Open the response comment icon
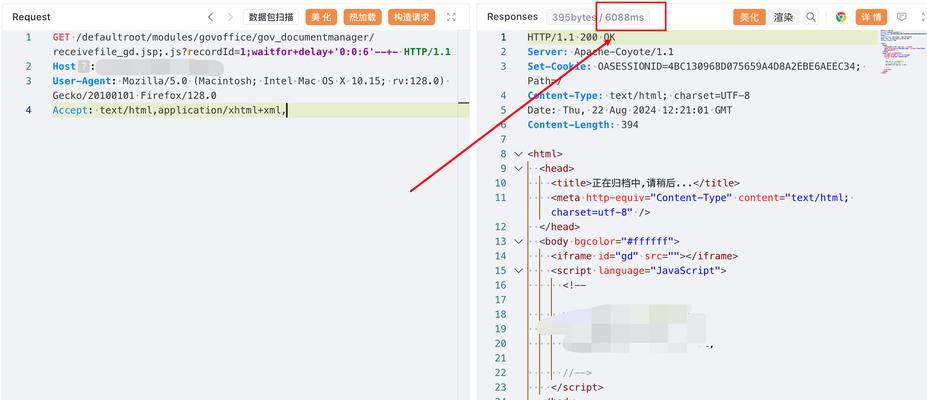This screenshot has height=400, width=927. 902,17
